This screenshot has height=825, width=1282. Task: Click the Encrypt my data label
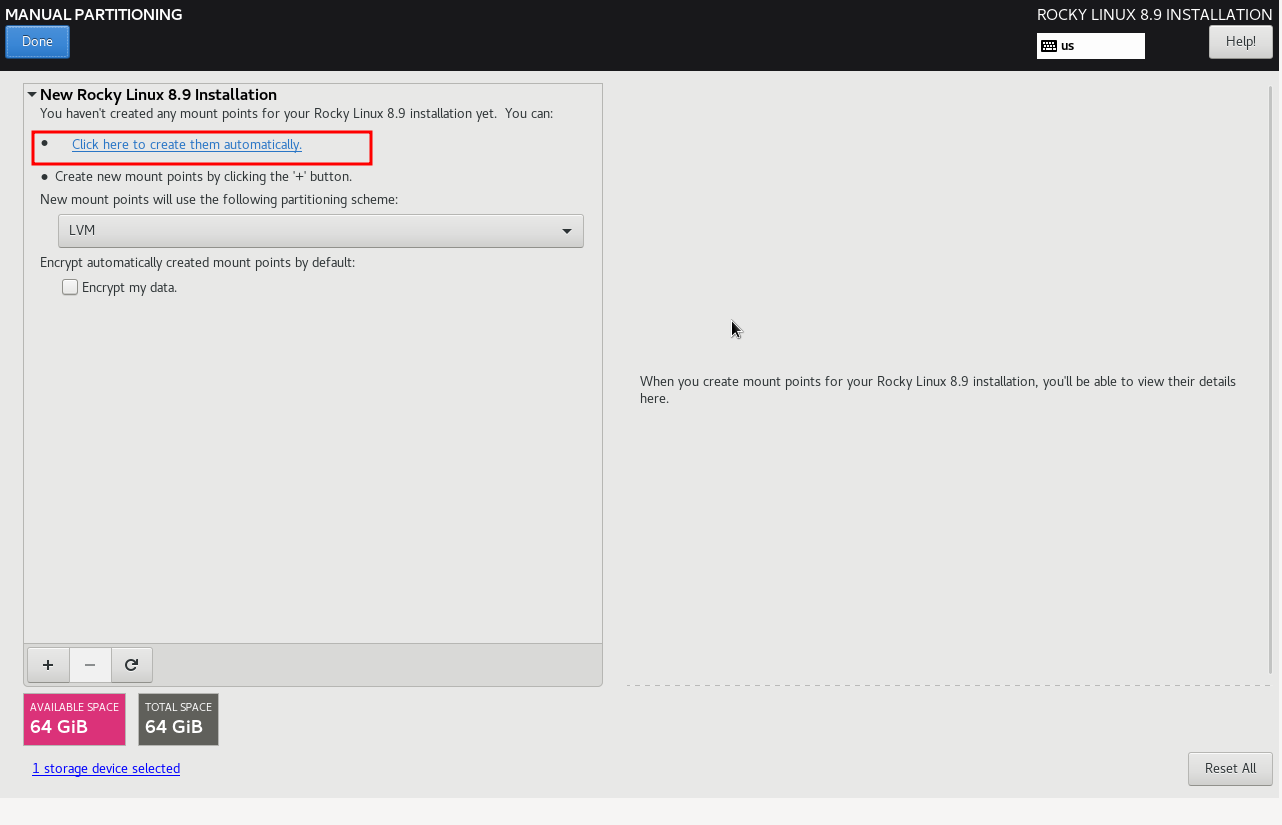point(129,288)
